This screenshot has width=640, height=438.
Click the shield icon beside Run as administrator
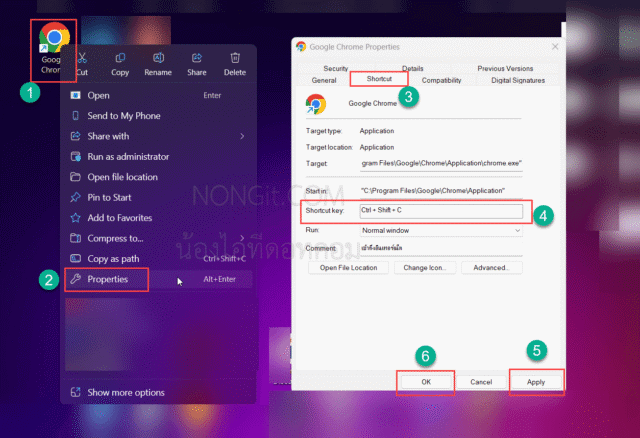pos(76,156)
